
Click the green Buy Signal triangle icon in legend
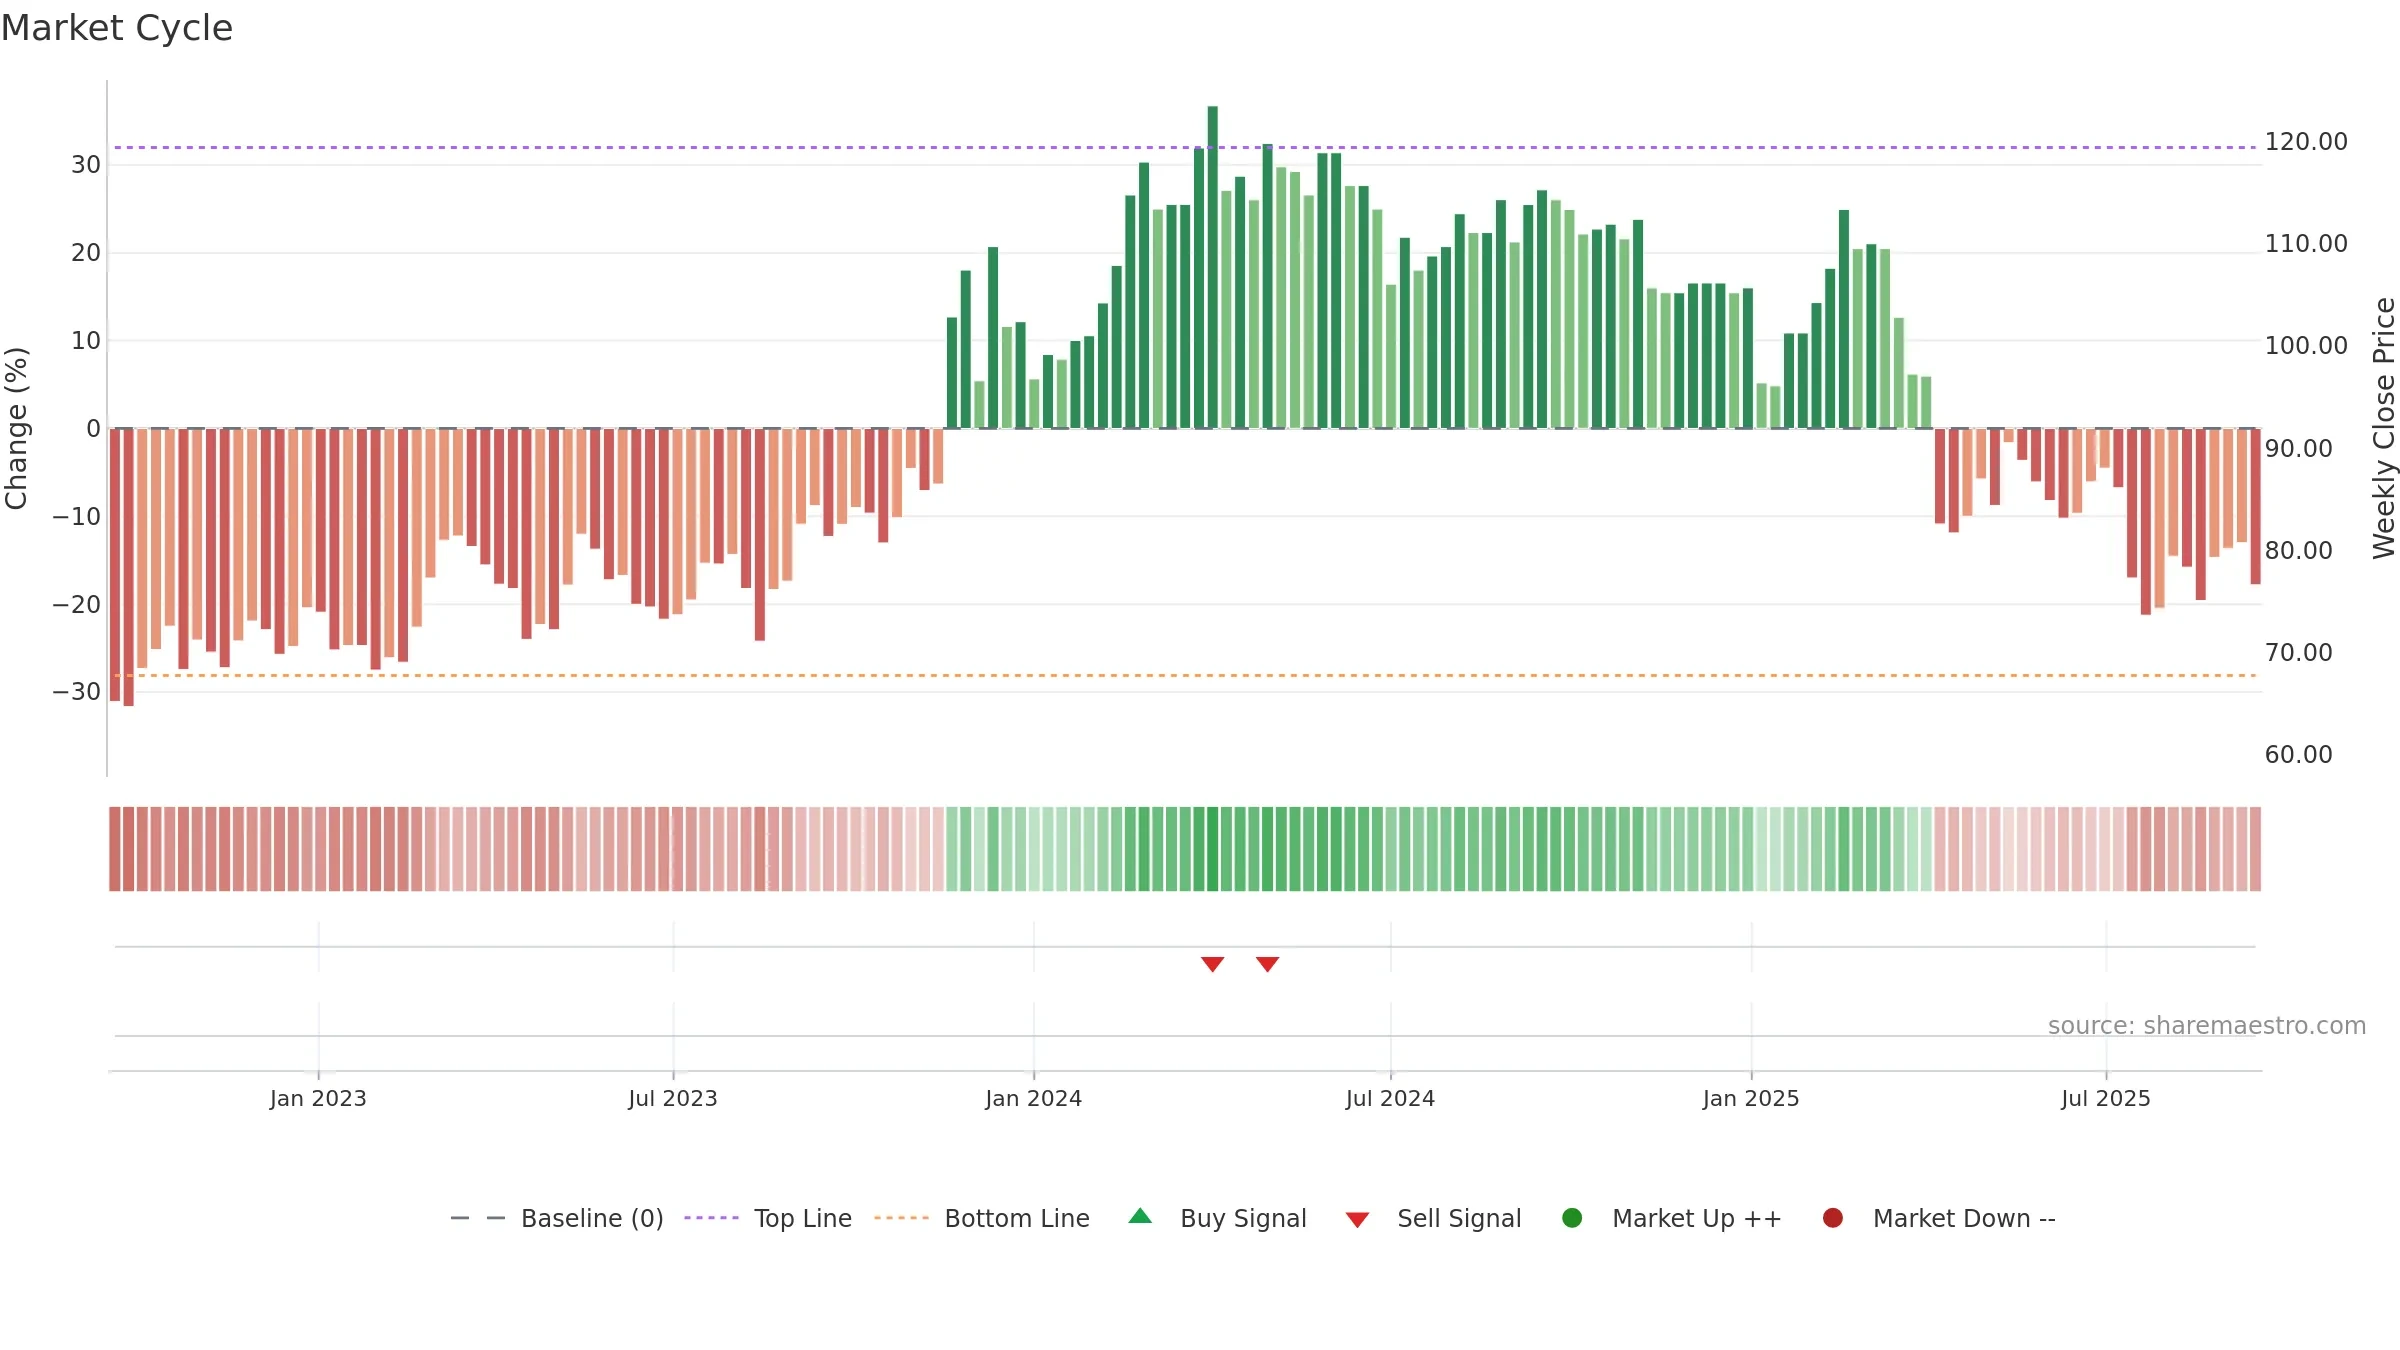(x=1140, y=1216)
